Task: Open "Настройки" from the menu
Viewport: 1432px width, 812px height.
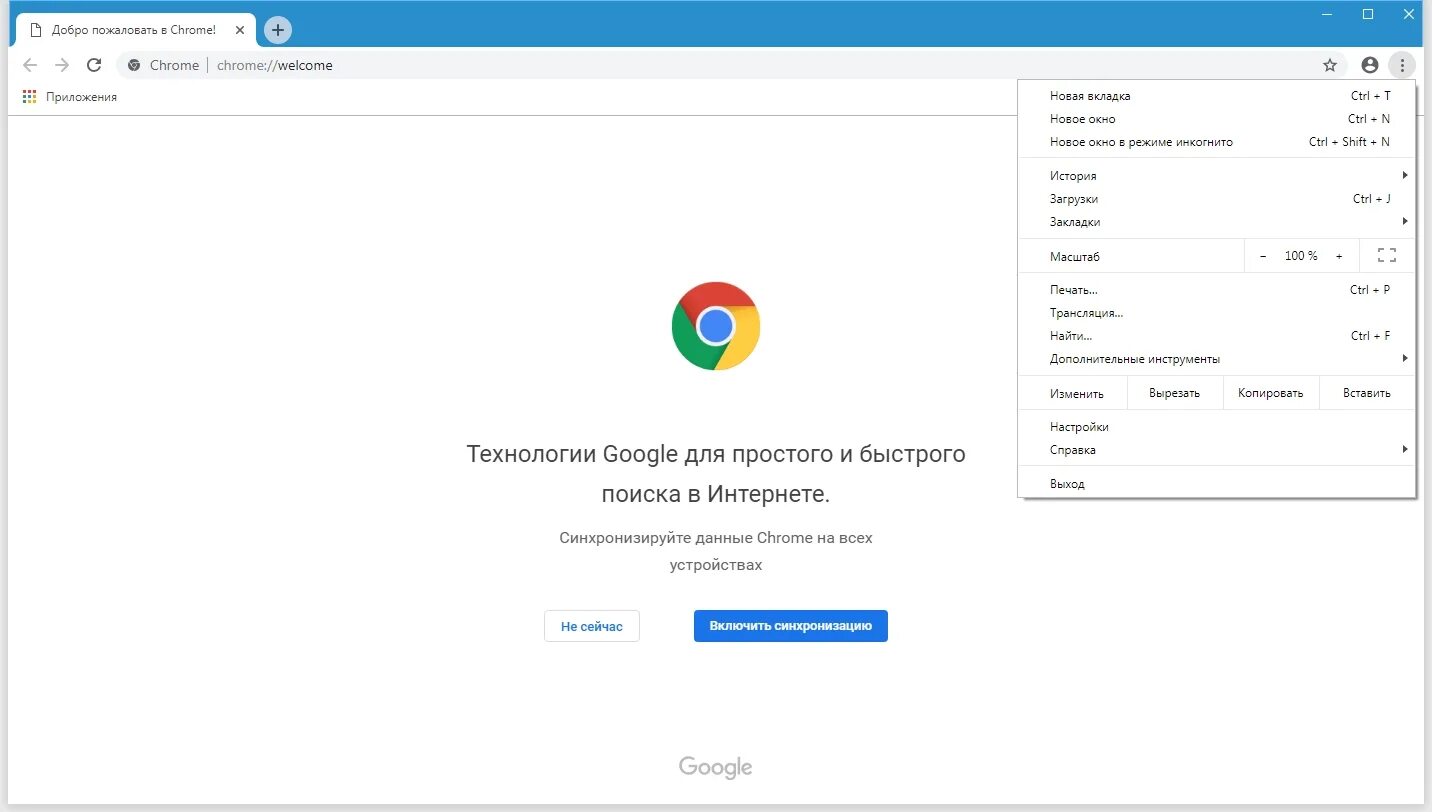Action: click(x=1217, y=427)
